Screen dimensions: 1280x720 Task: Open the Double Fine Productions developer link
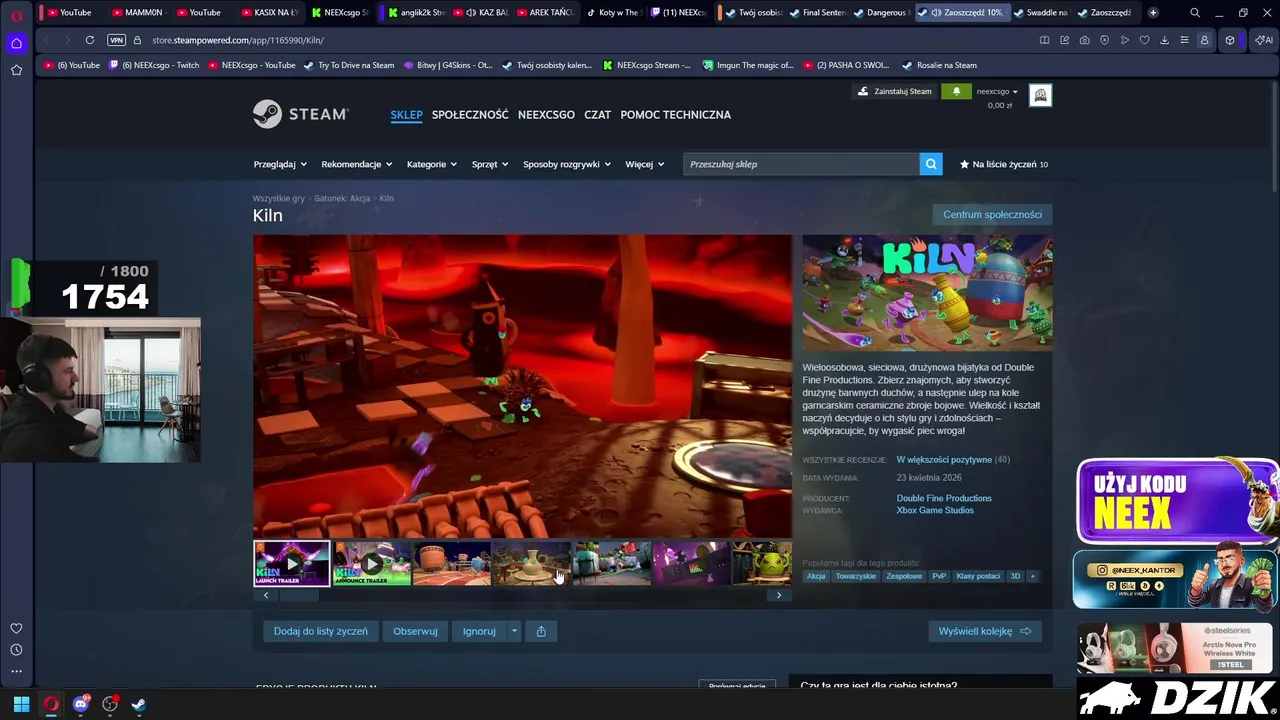tap(944, 498)
